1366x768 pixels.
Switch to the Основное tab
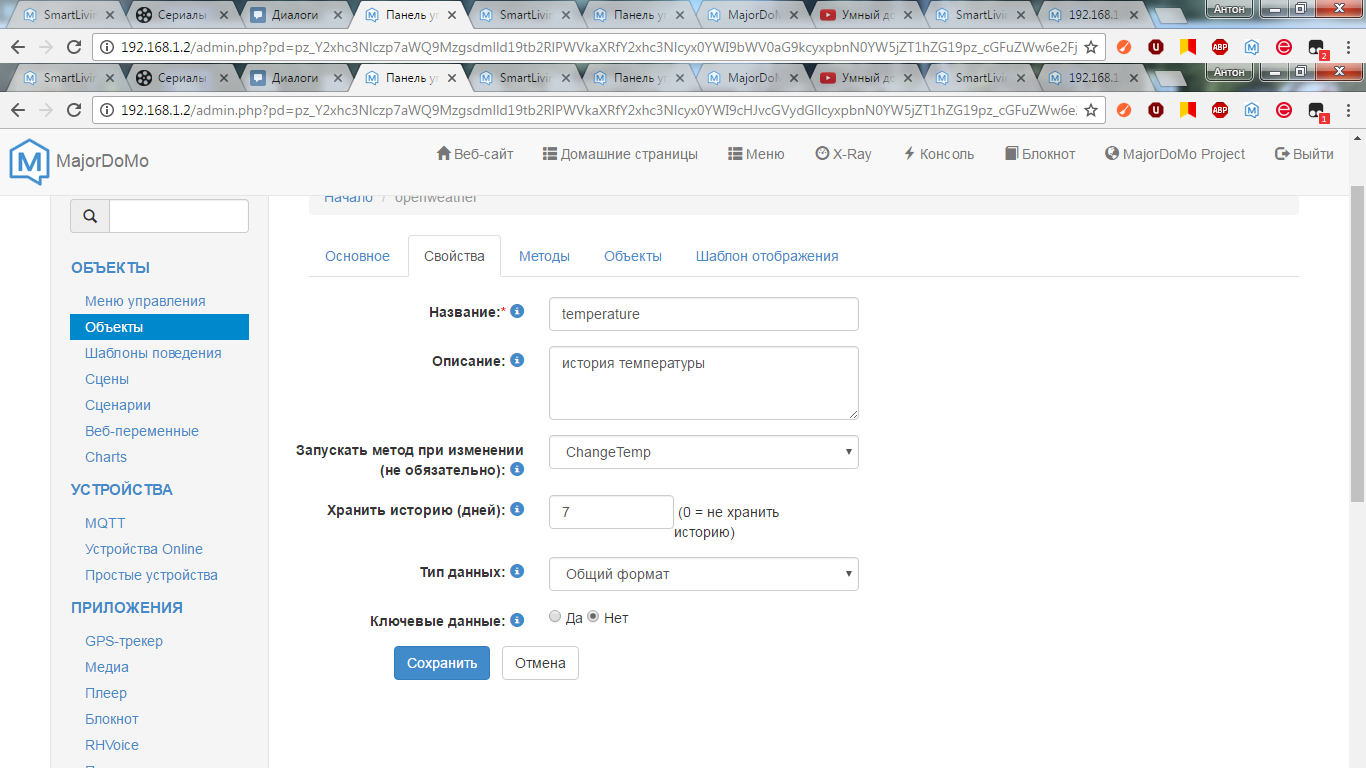(x=357, y=256)
